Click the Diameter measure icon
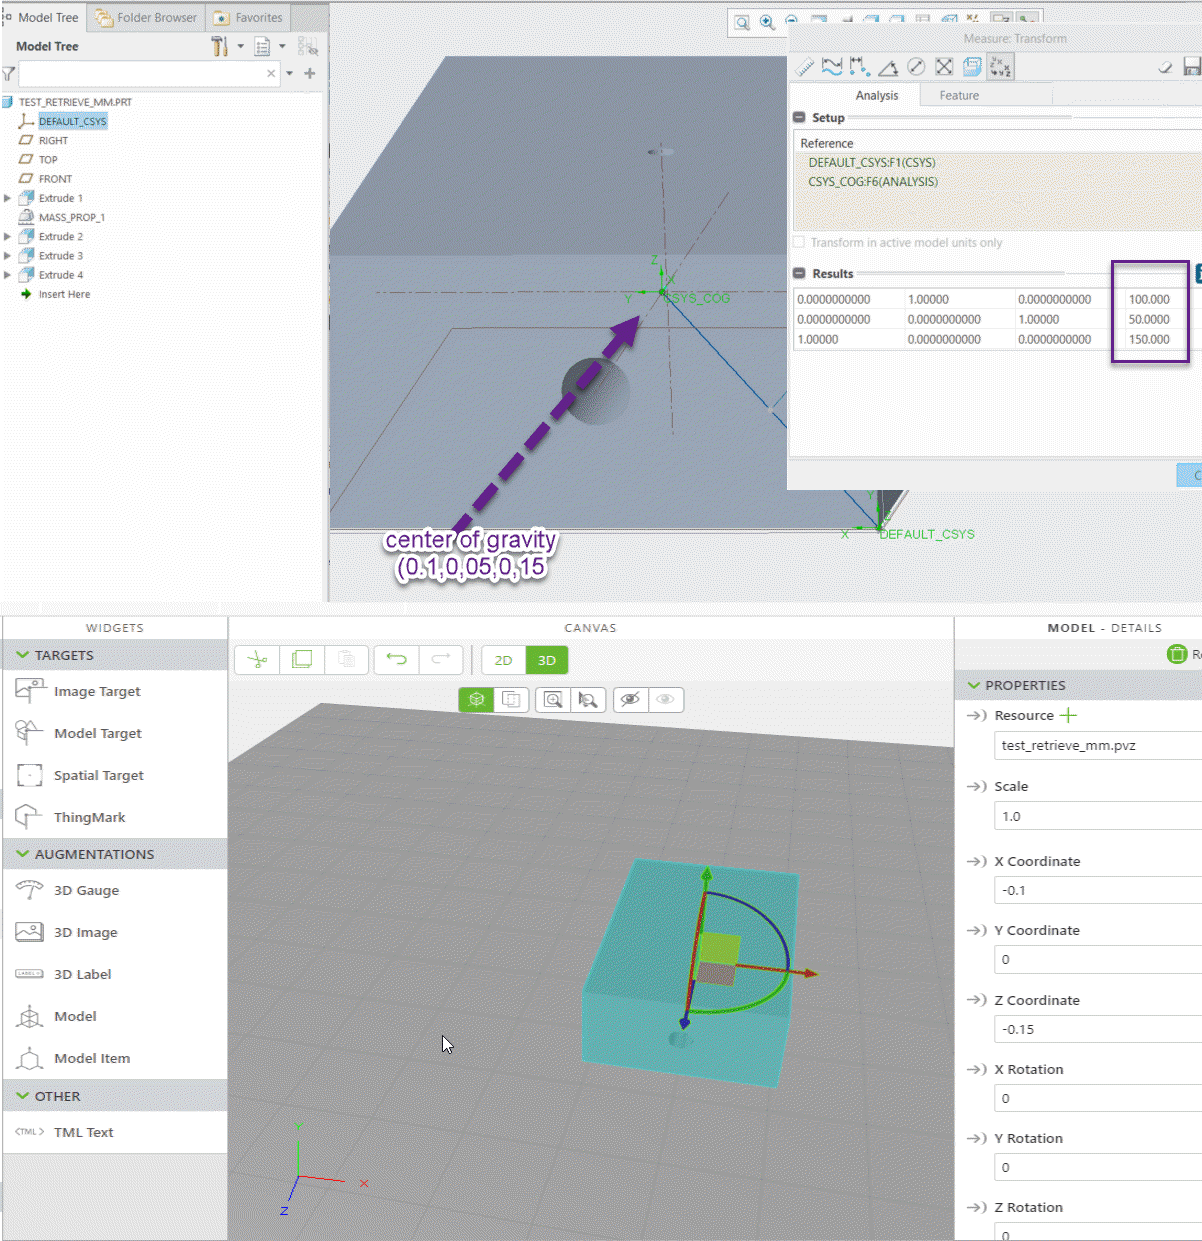The image size is (1202, 1241). pyautogui.click(x=917, y=66)
